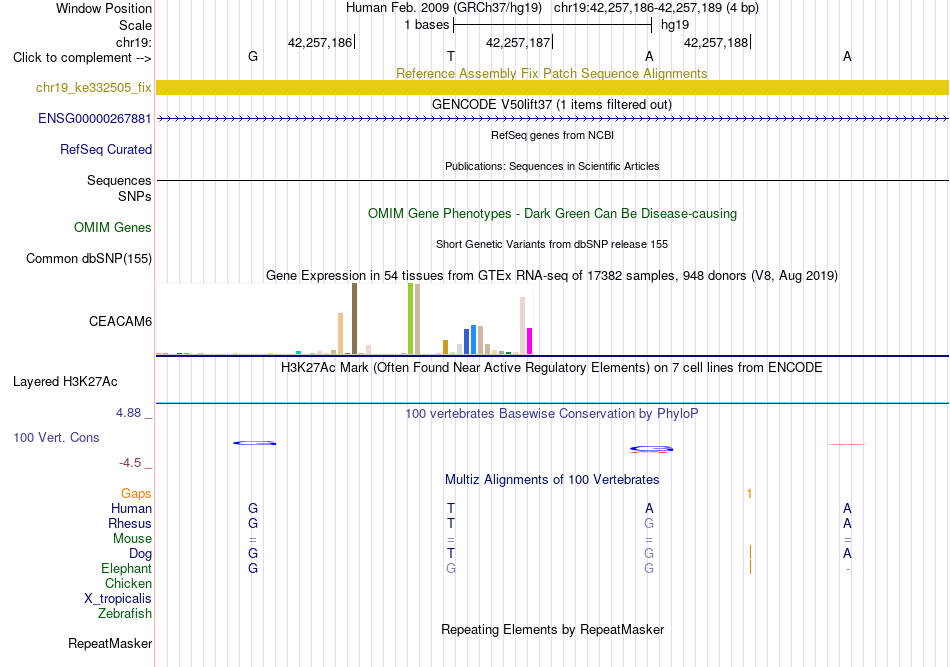Click the RefSeq Curated track label
The image size is (950, 667).
pyautogui.click(x=105, y=150)
